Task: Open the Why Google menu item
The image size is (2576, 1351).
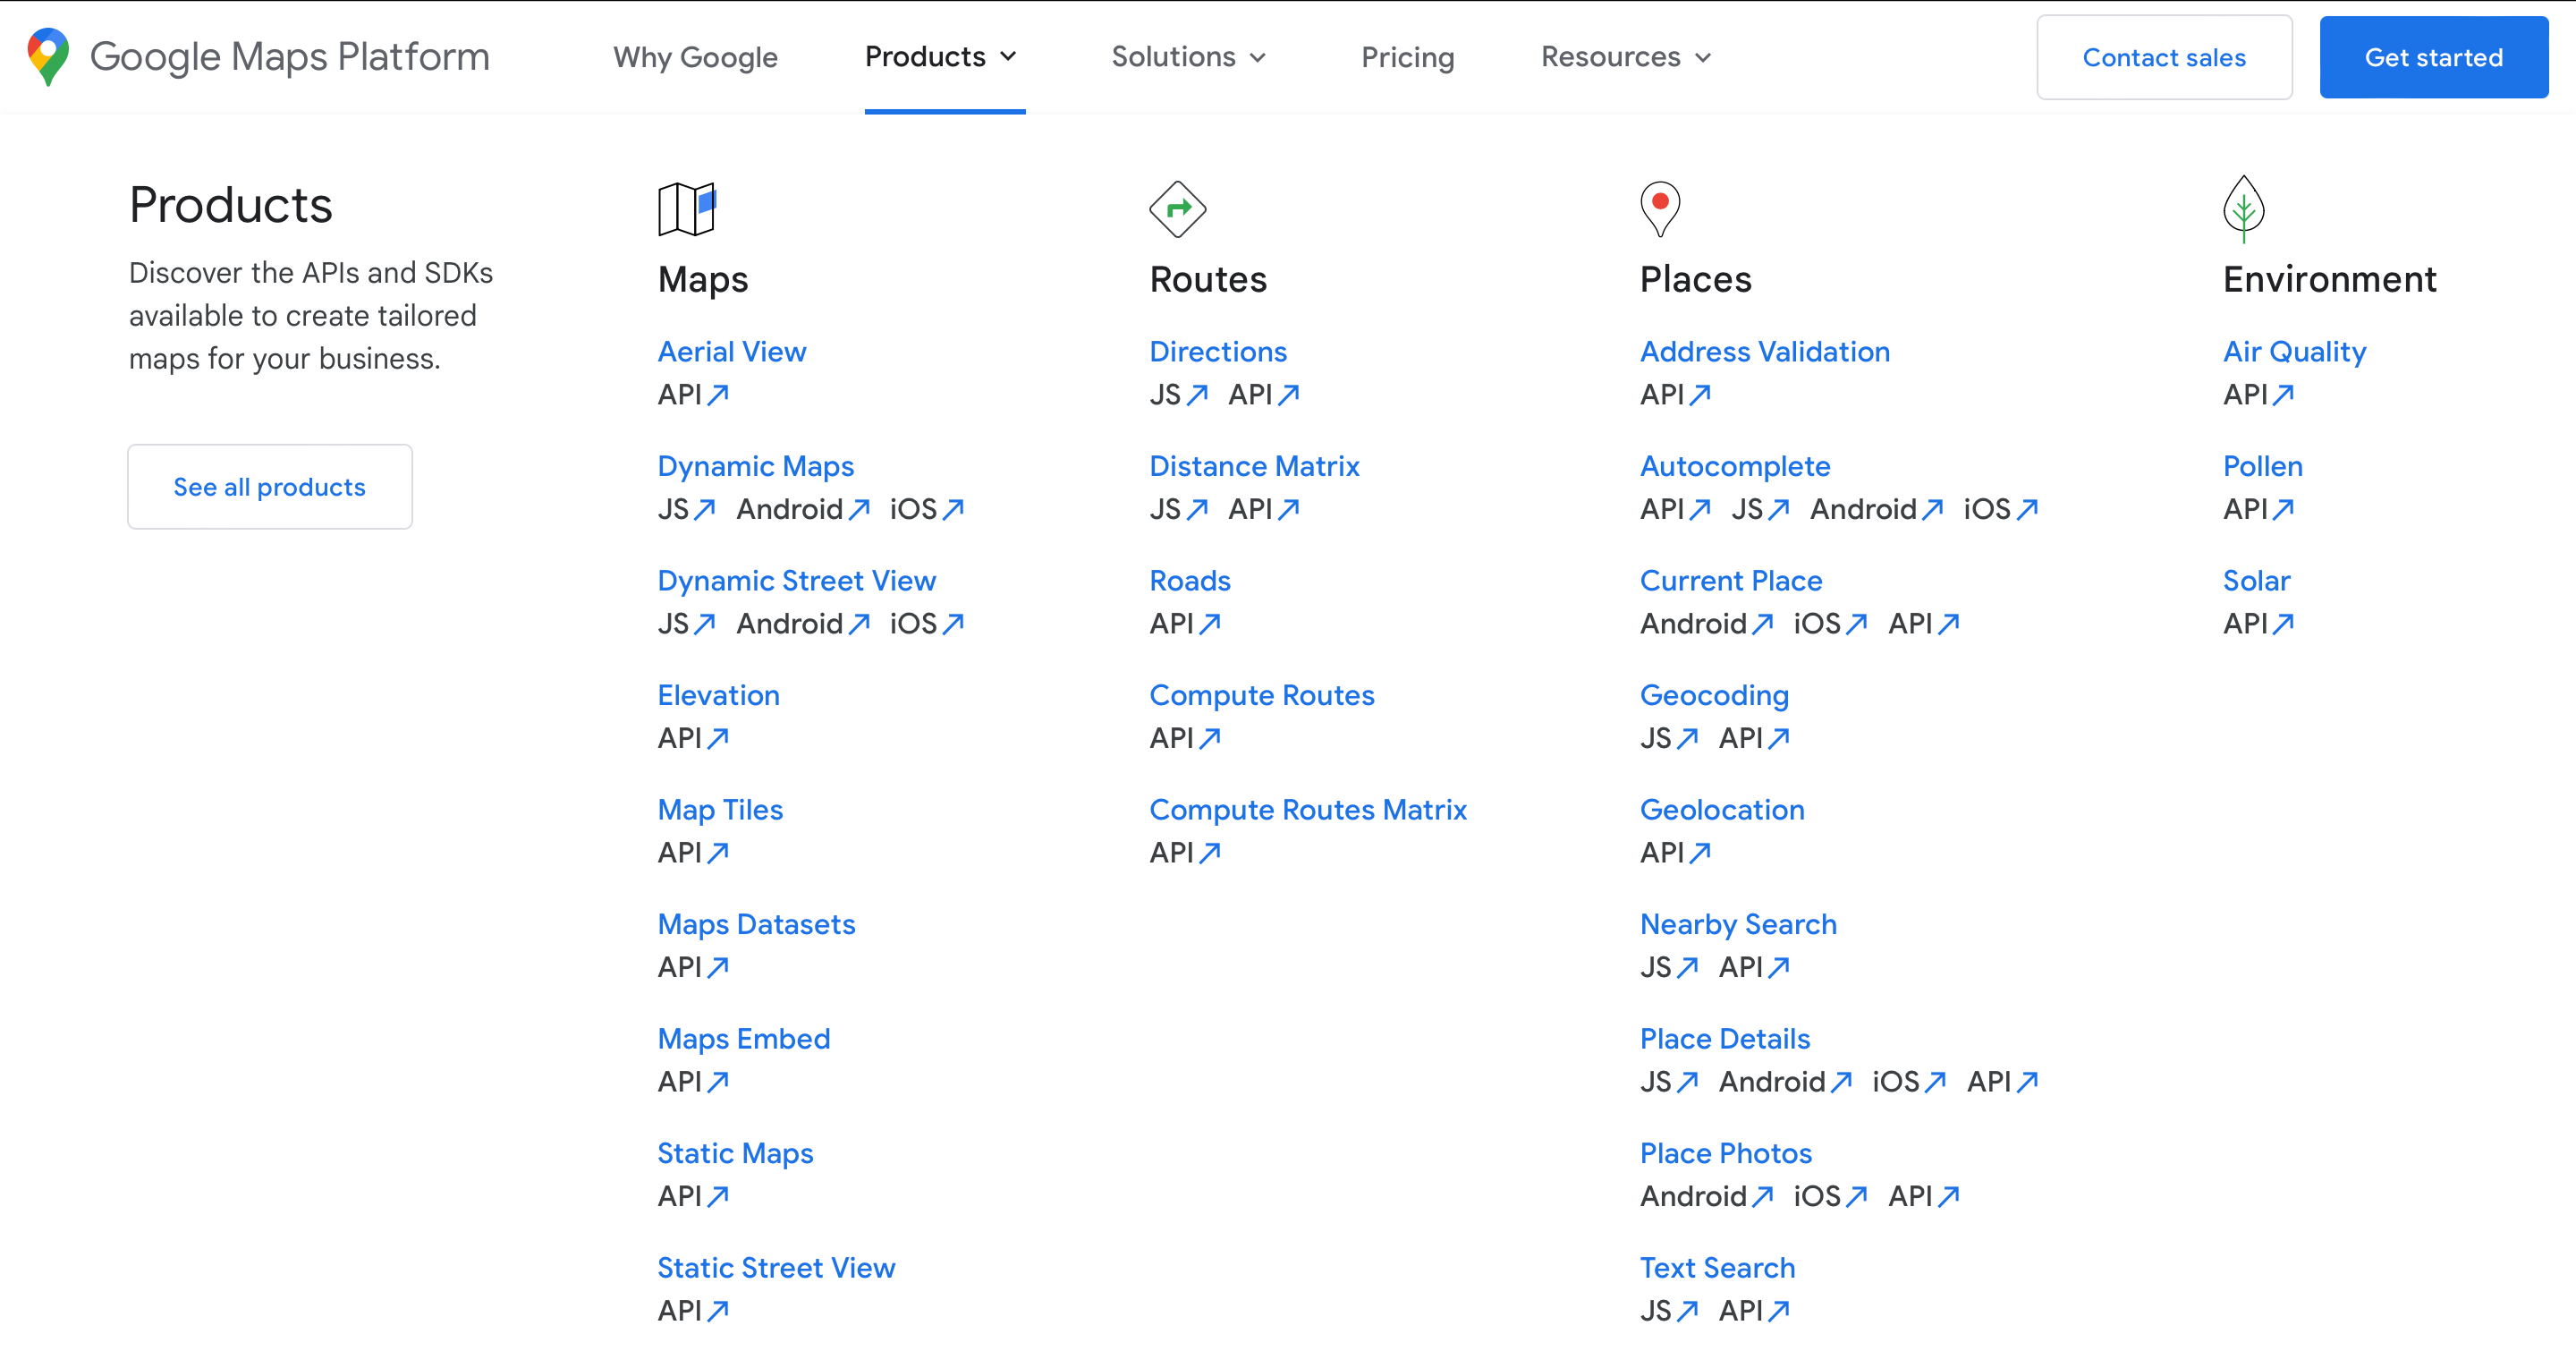Action: [695, 57]
